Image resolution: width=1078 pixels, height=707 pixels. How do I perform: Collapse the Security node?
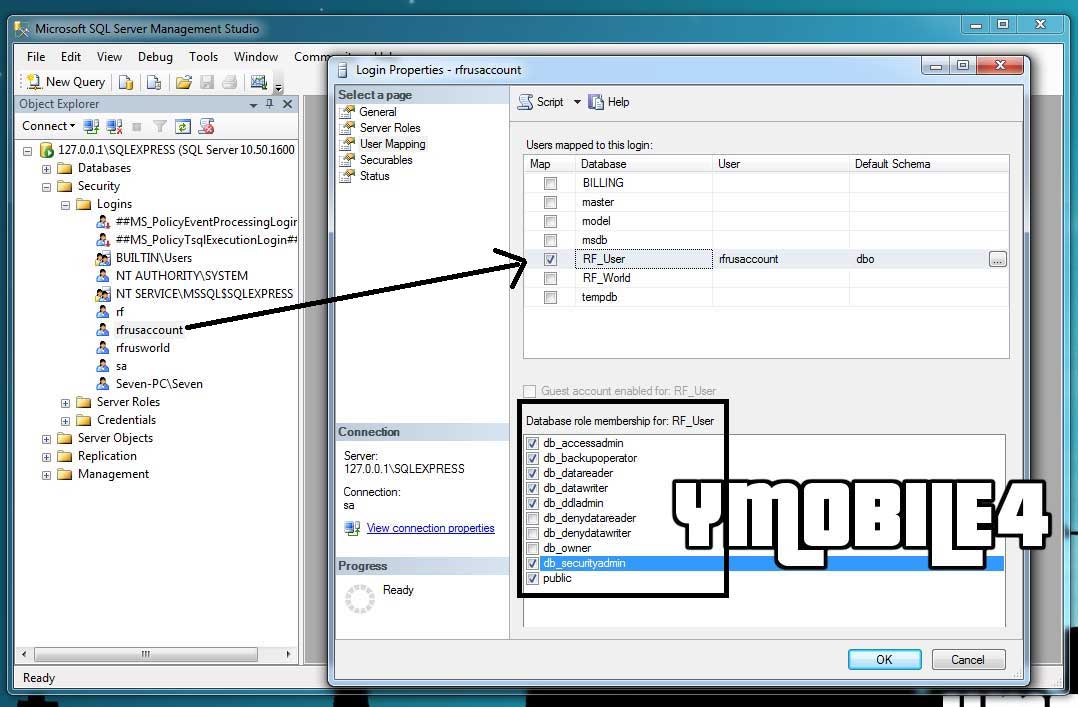point(46,186)
